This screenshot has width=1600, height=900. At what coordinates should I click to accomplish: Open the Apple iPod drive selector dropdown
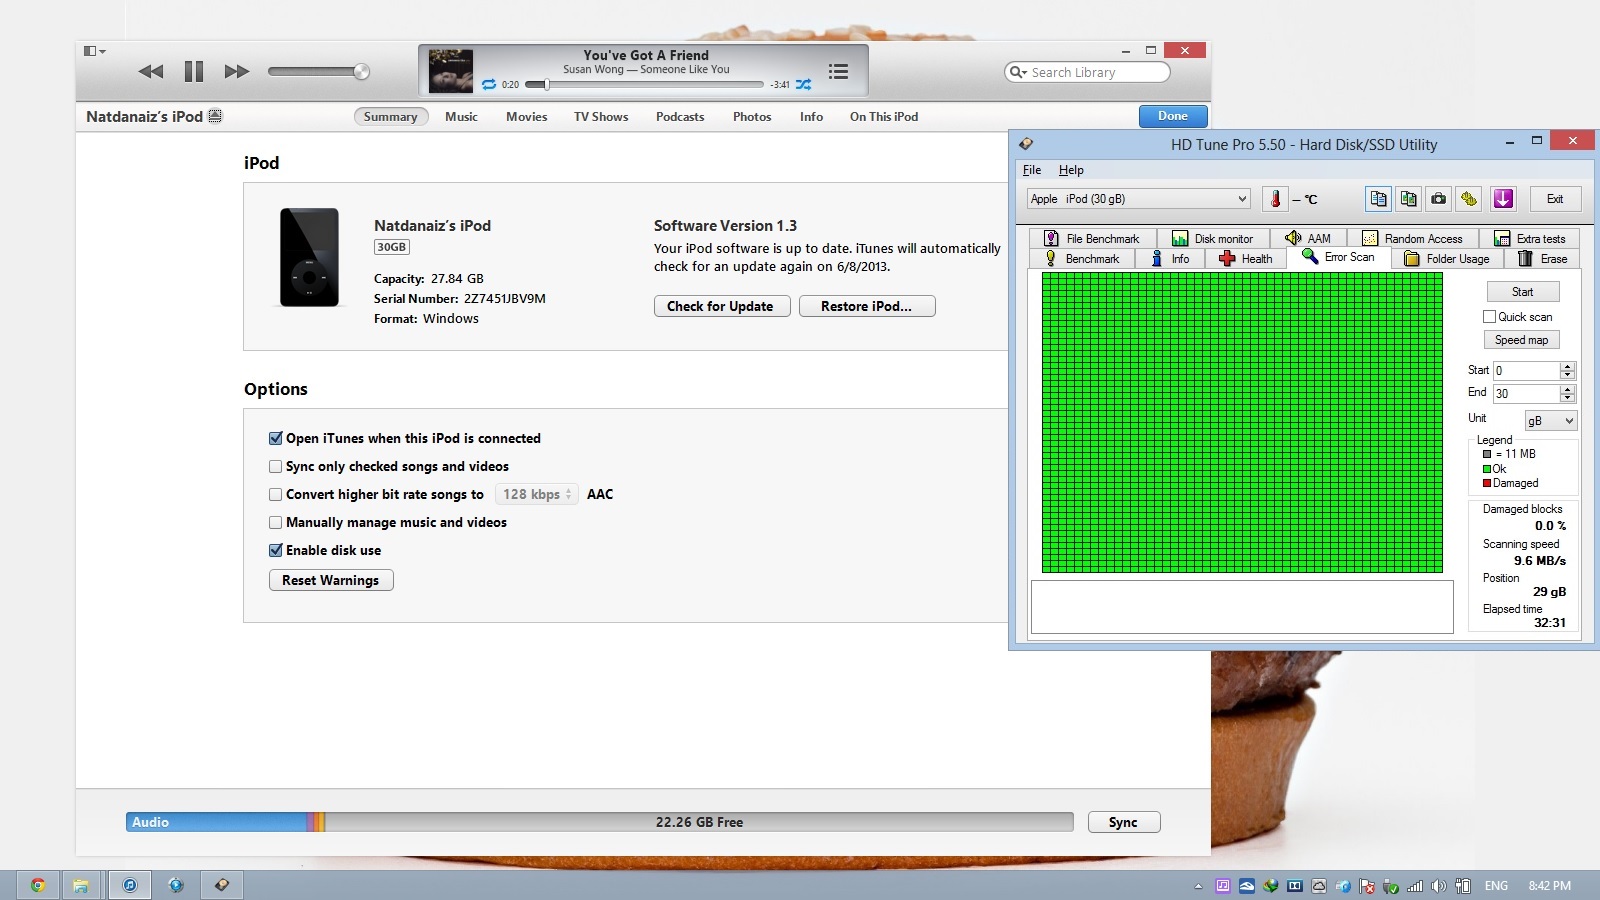pos(1139,199)
